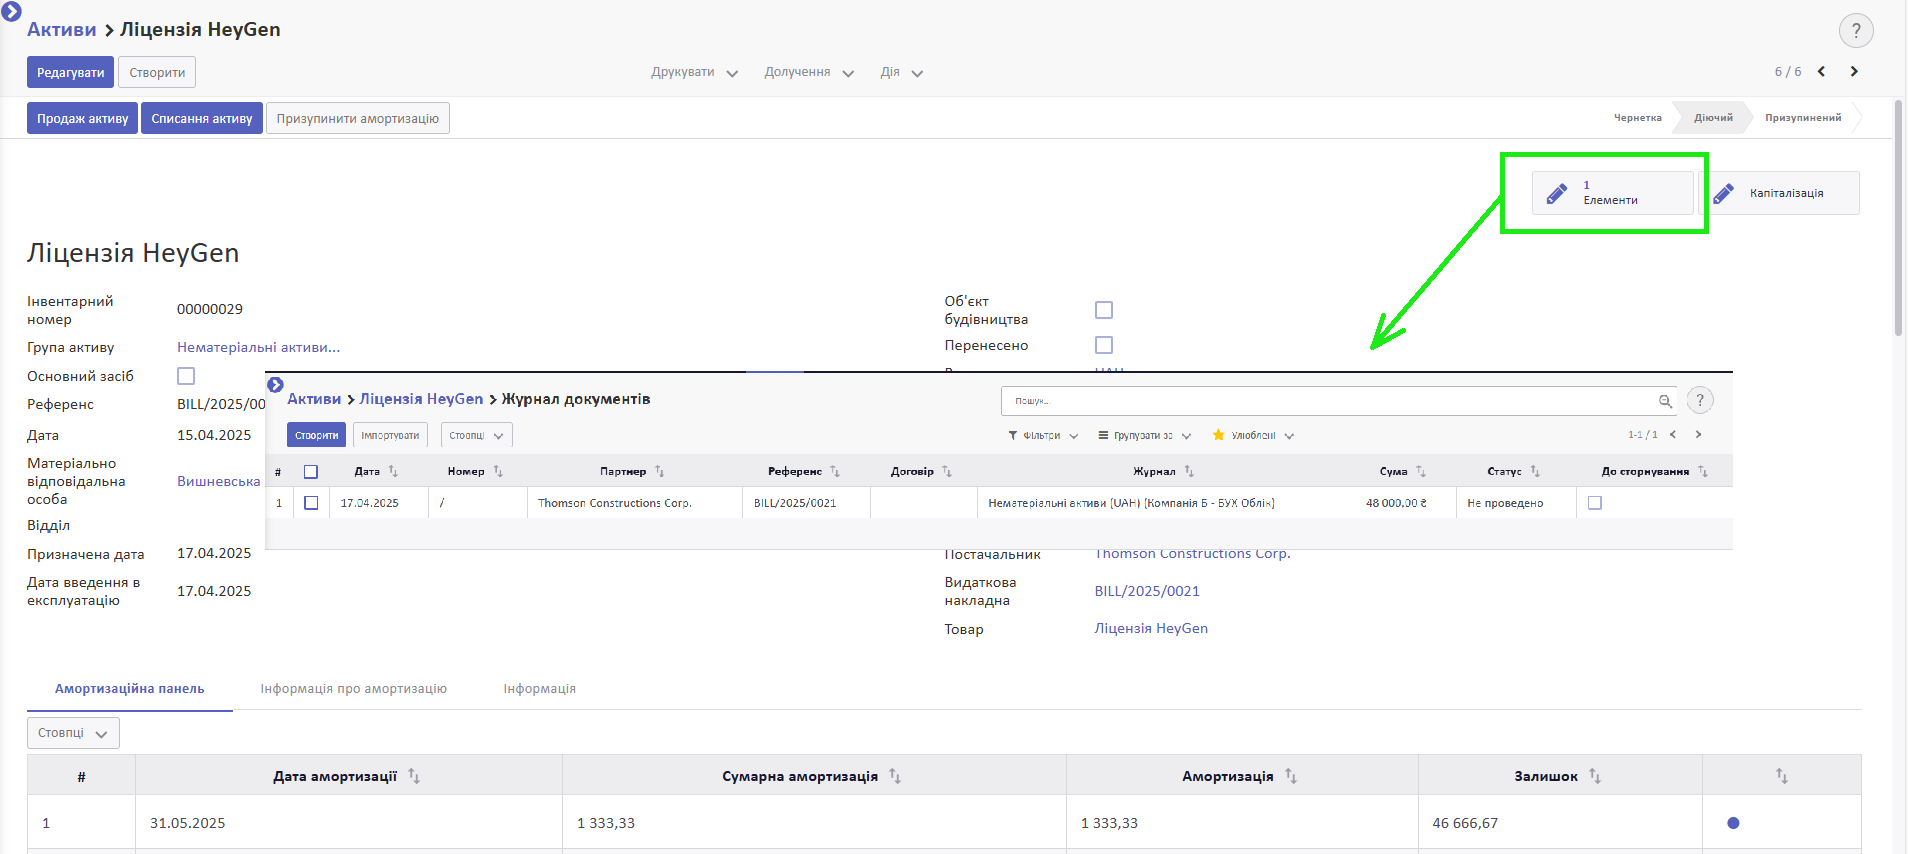1908x854 pixels.
Task: Click the Редагувати button
Action: [x=70, y=72]
